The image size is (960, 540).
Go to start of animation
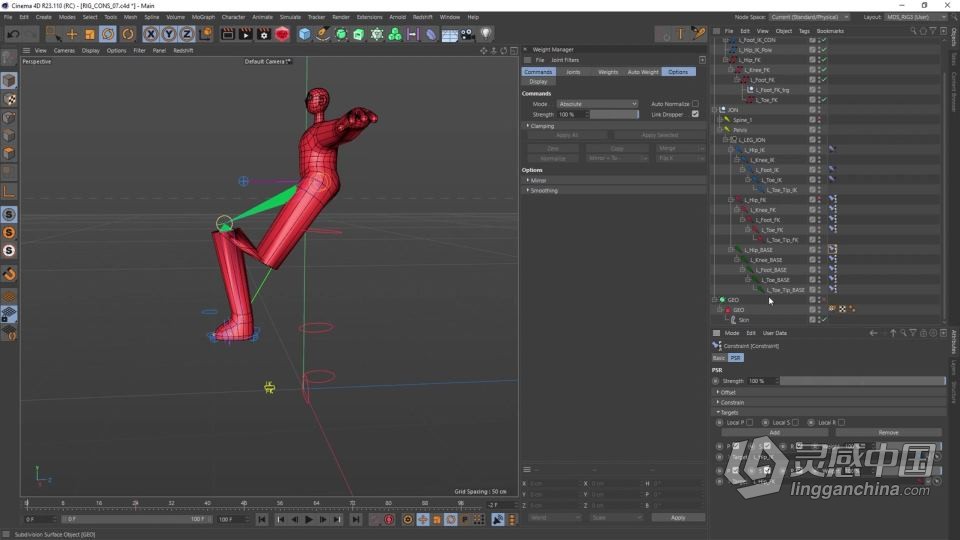tap(262, 519)
